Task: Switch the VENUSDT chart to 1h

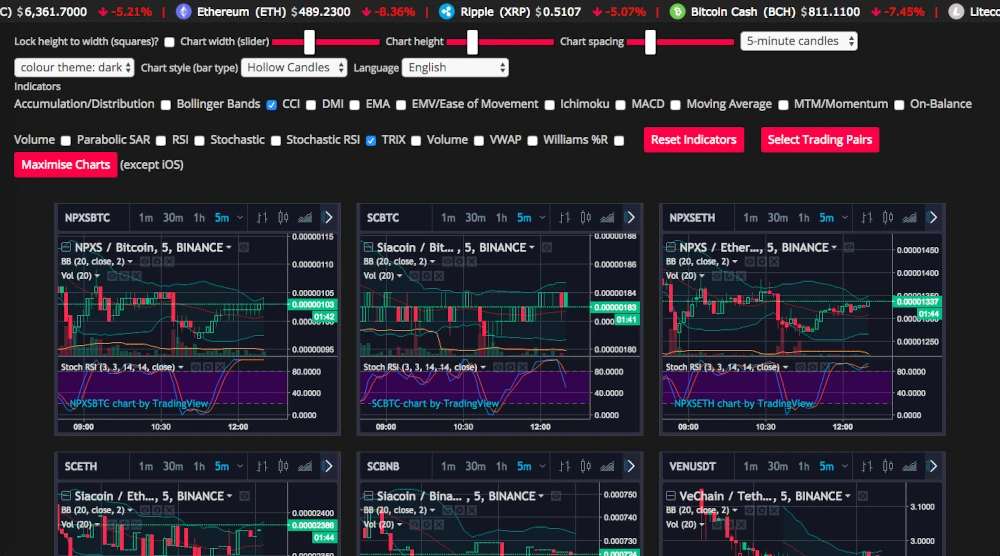Action: coord(804,467)
